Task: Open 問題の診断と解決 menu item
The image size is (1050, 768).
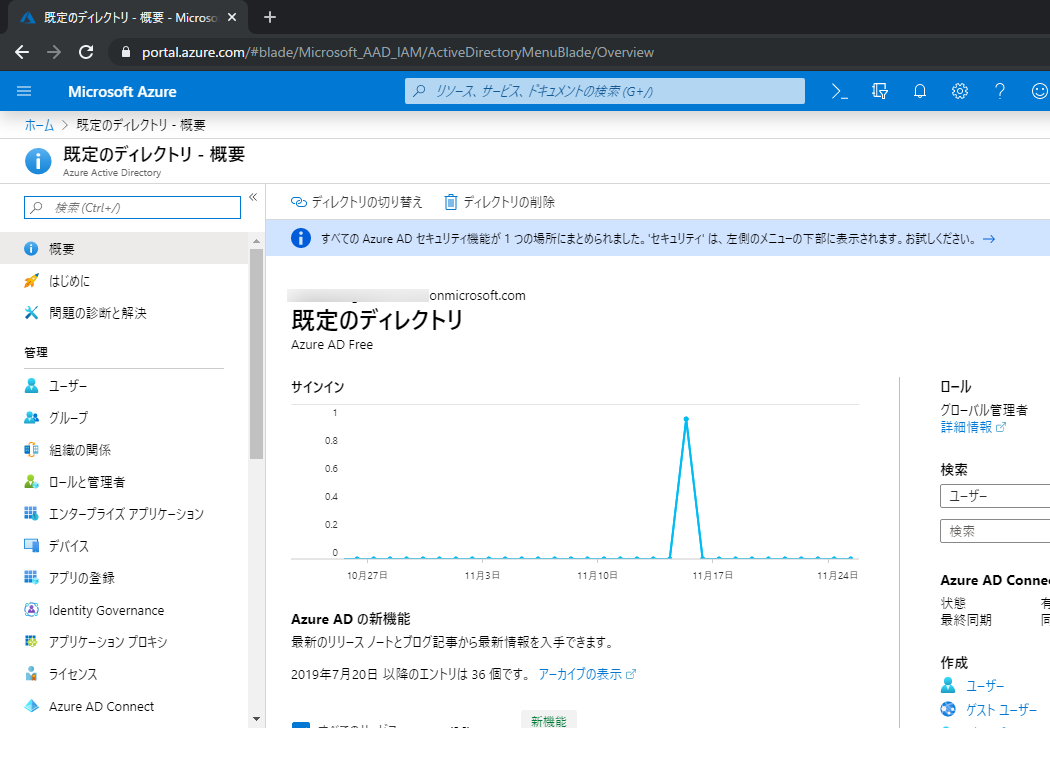Action: [x=124, y=313]
